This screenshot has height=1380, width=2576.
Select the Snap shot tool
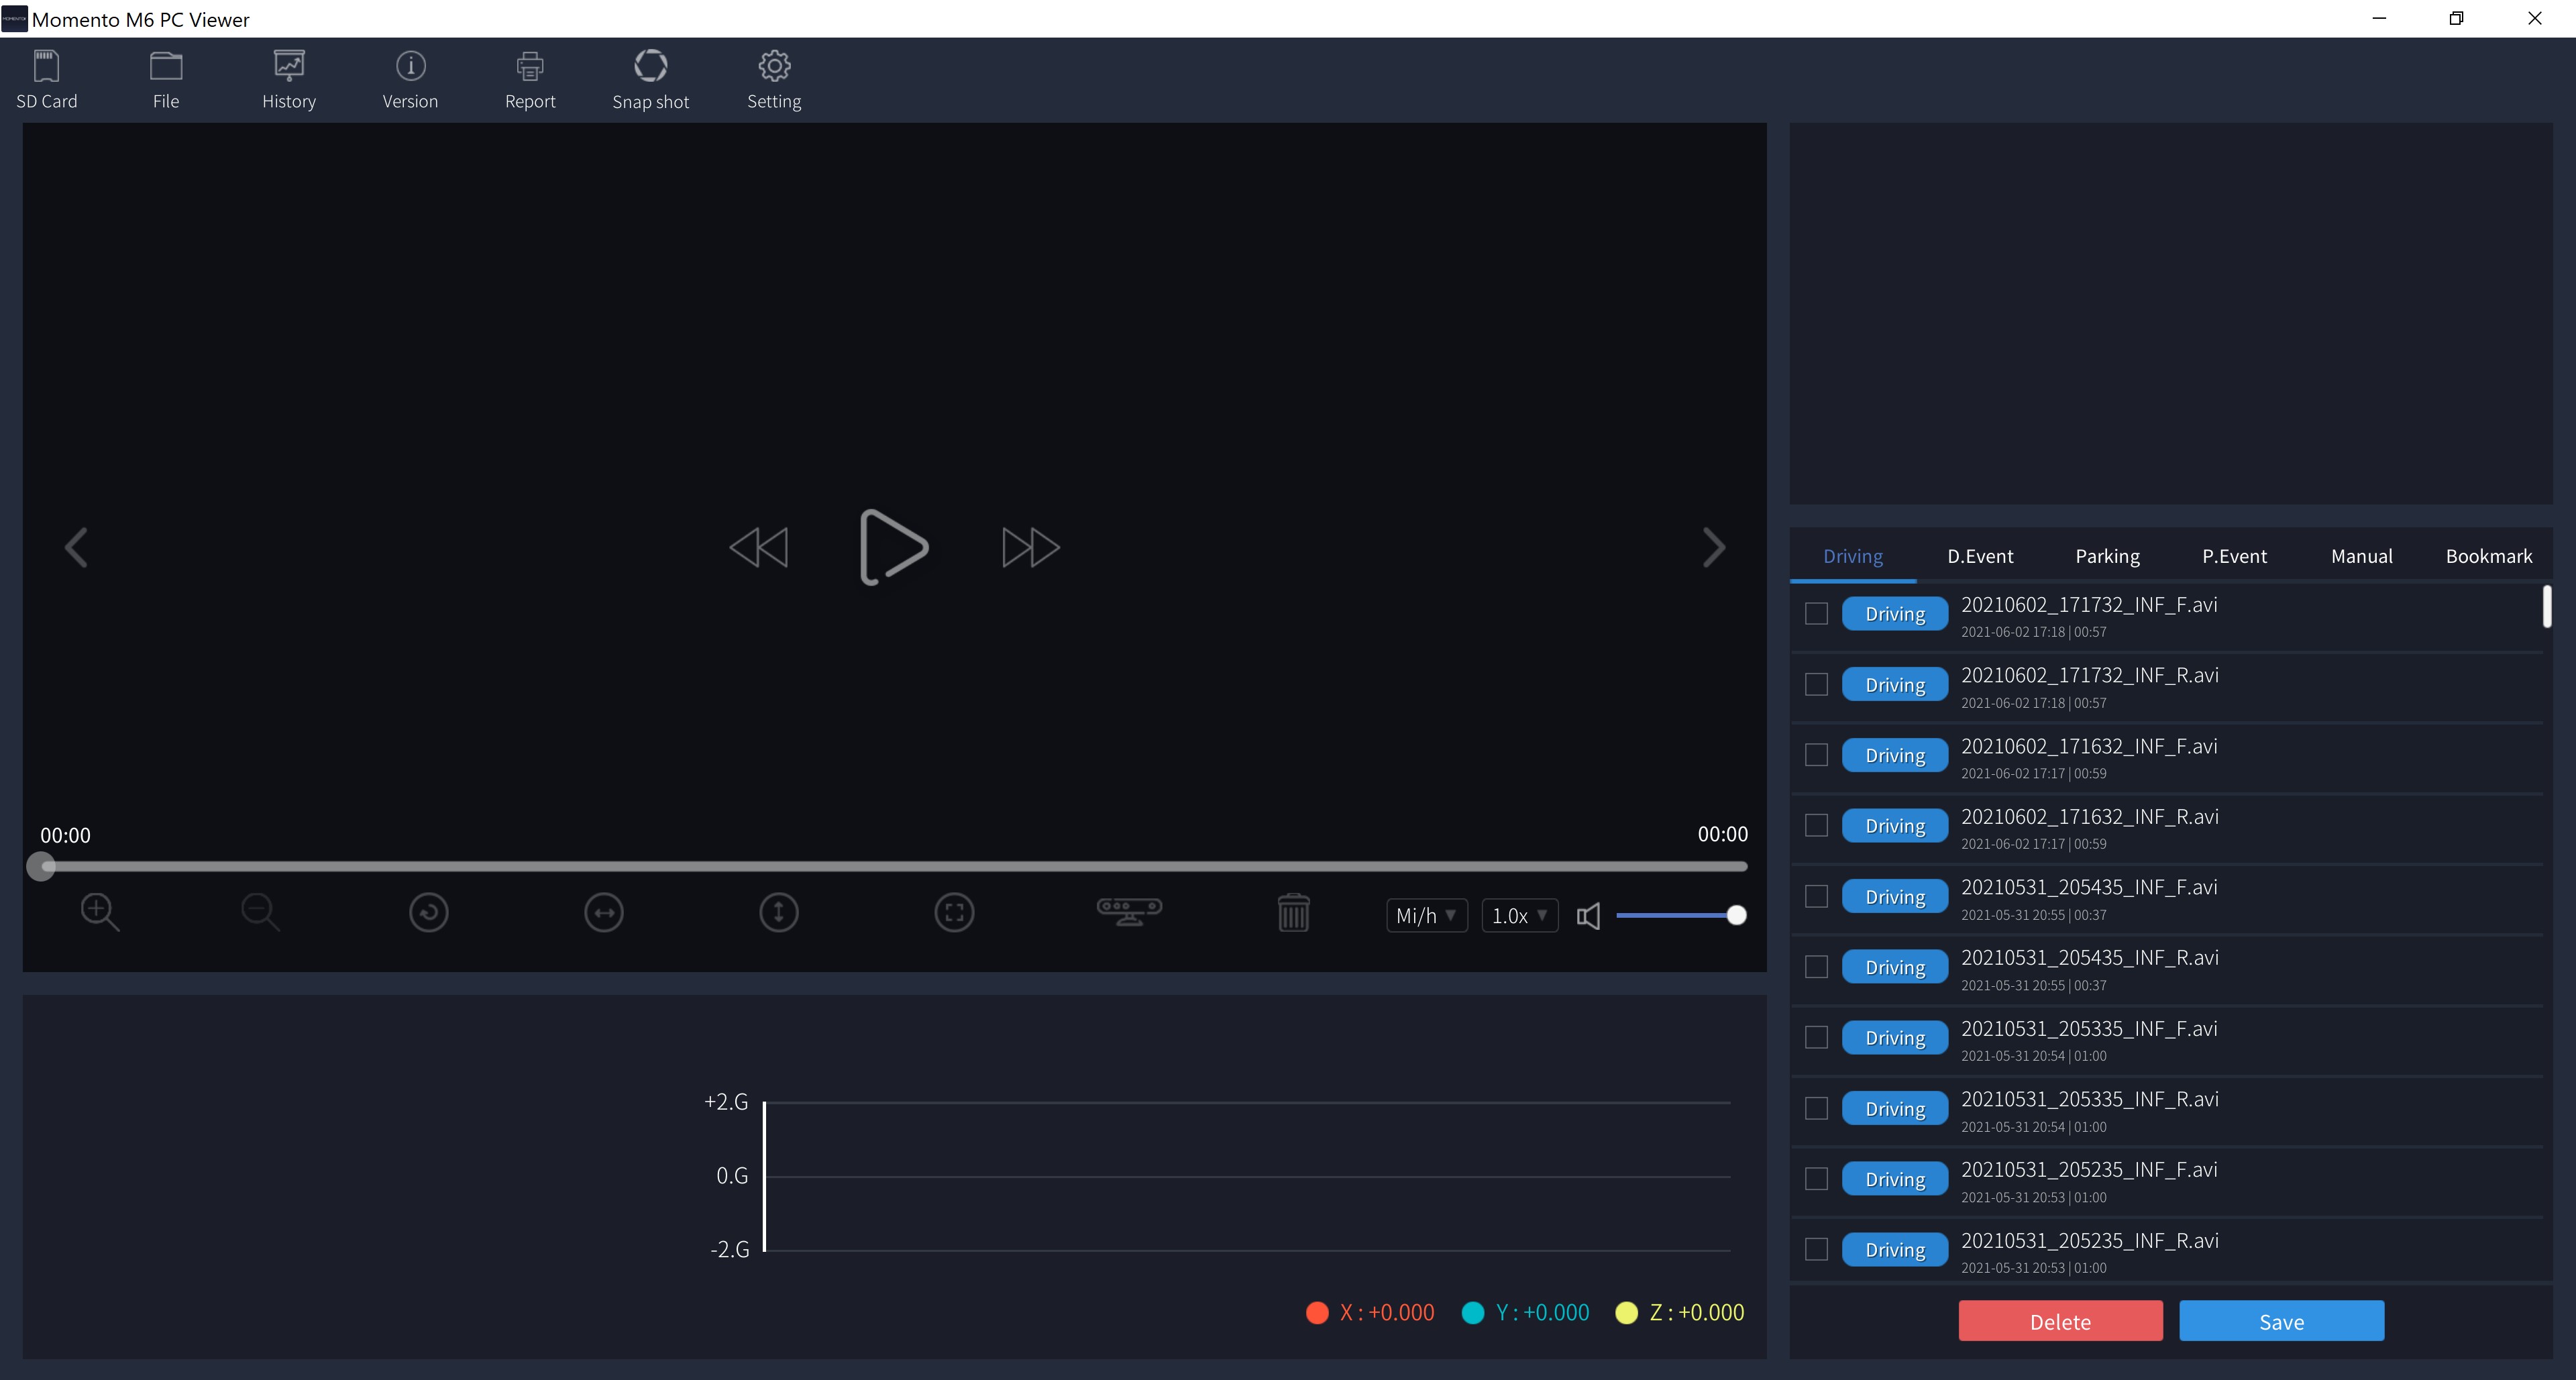[x=651, y=79]
